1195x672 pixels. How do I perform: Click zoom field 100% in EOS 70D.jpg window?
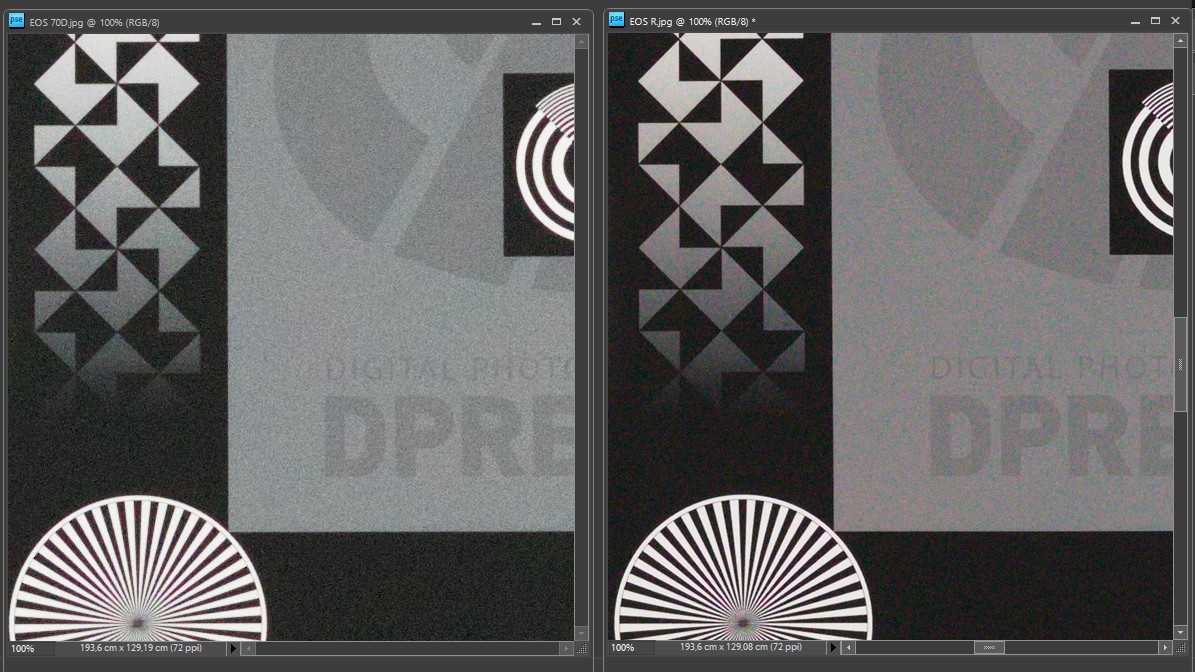coord(30,648)
